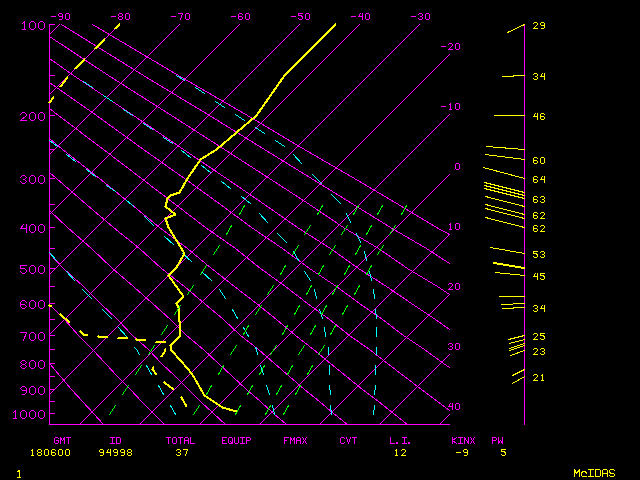Click the PW header label
640x480 pixels.
[497, 440]
